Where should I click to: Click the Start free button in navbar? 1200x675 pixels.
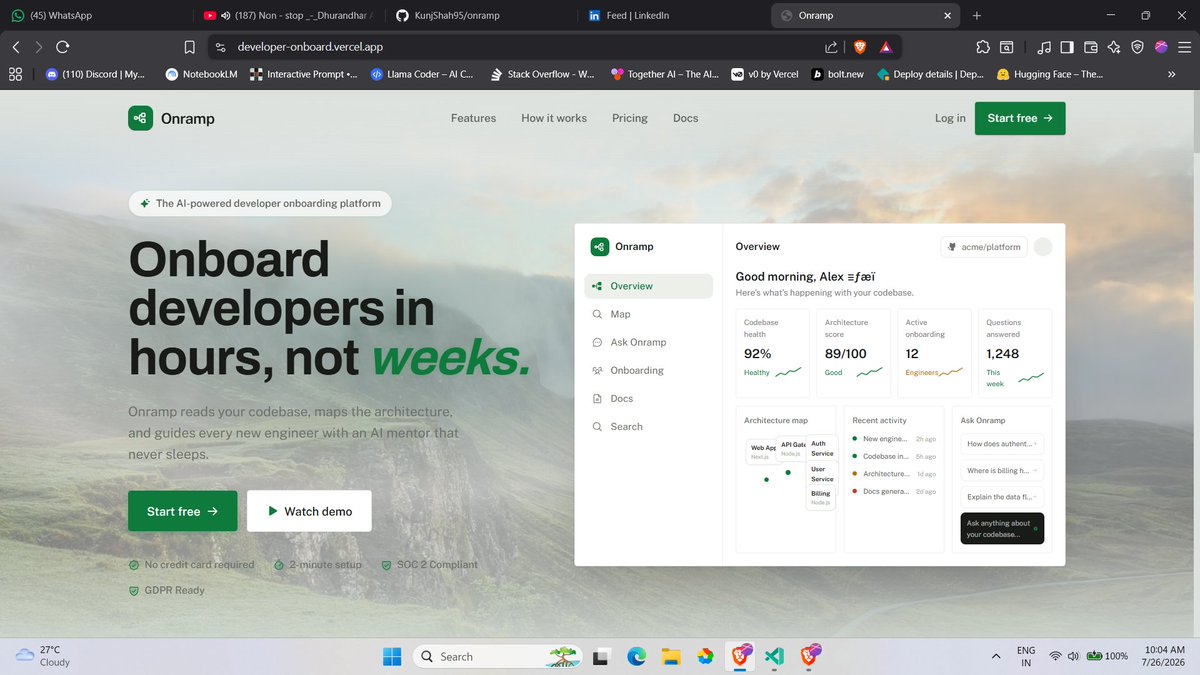(x=1020, y=118)
